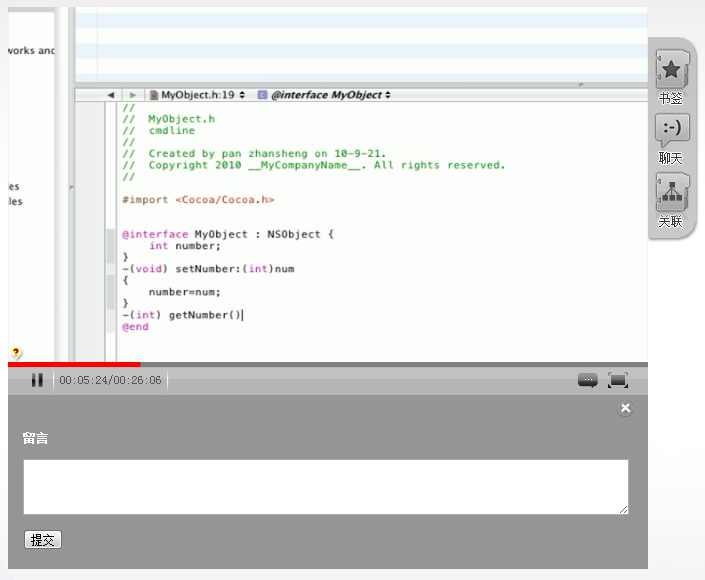The image size is (705, 580).
Task: Pause the video playback
Action: pos(37,380)
